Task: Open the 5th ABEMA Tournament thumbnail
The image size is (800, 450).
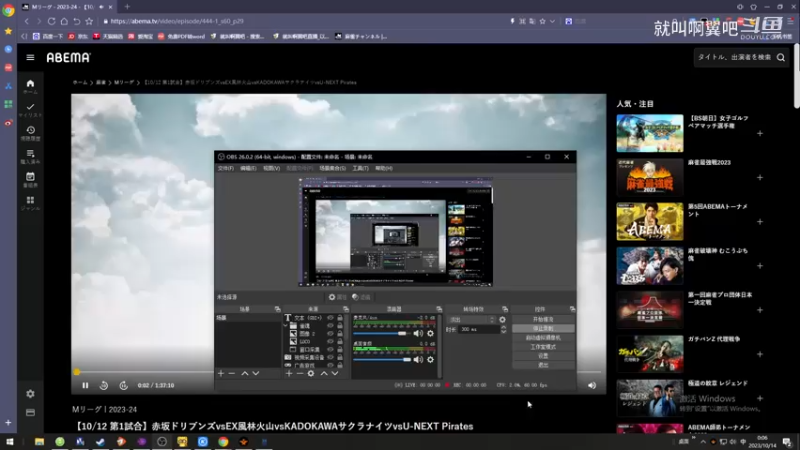Action: pos(649,222)
